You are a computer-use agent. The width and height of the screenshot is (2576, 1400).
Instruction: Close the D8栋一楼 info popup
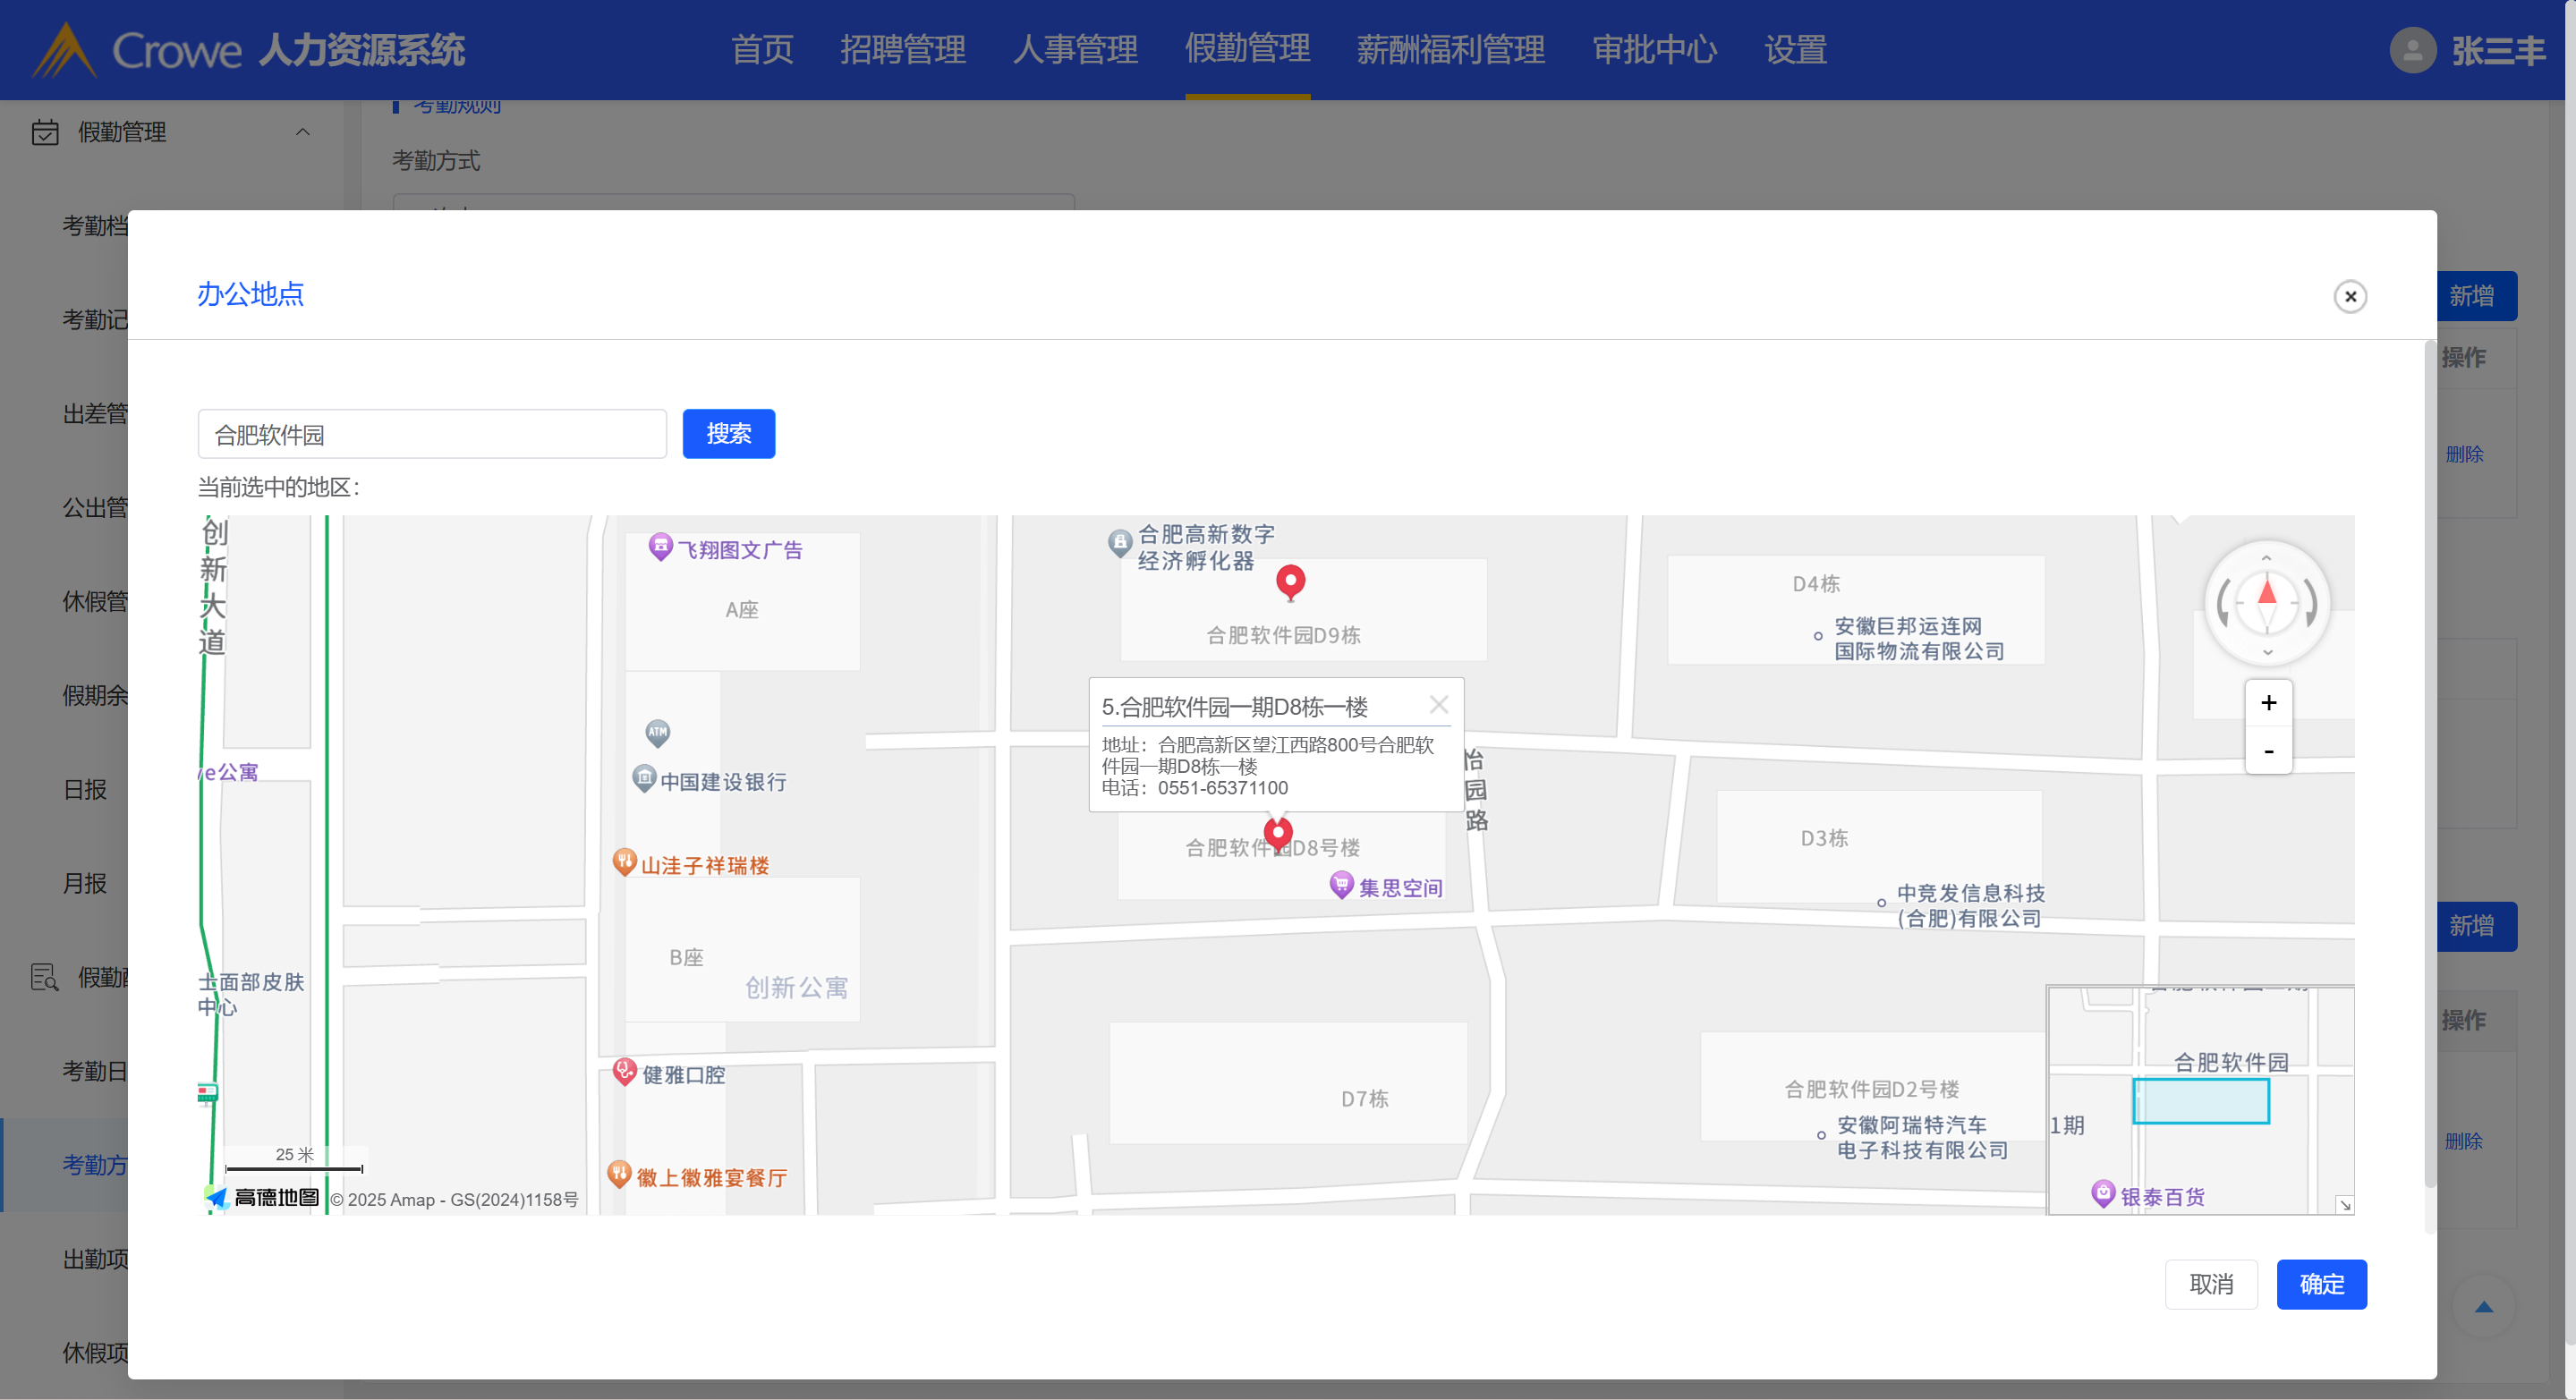tap(1438, 705)
